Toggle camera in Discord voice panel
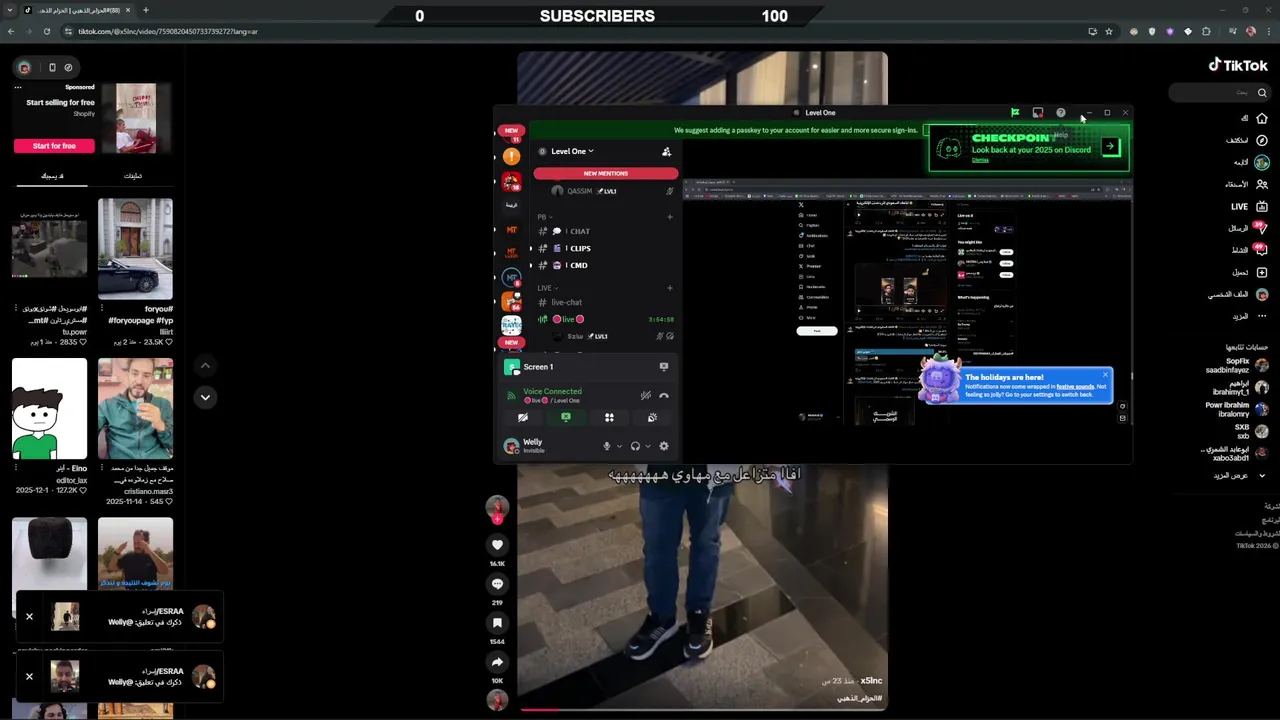The image size is (1280, 720). tap(522, 418)
